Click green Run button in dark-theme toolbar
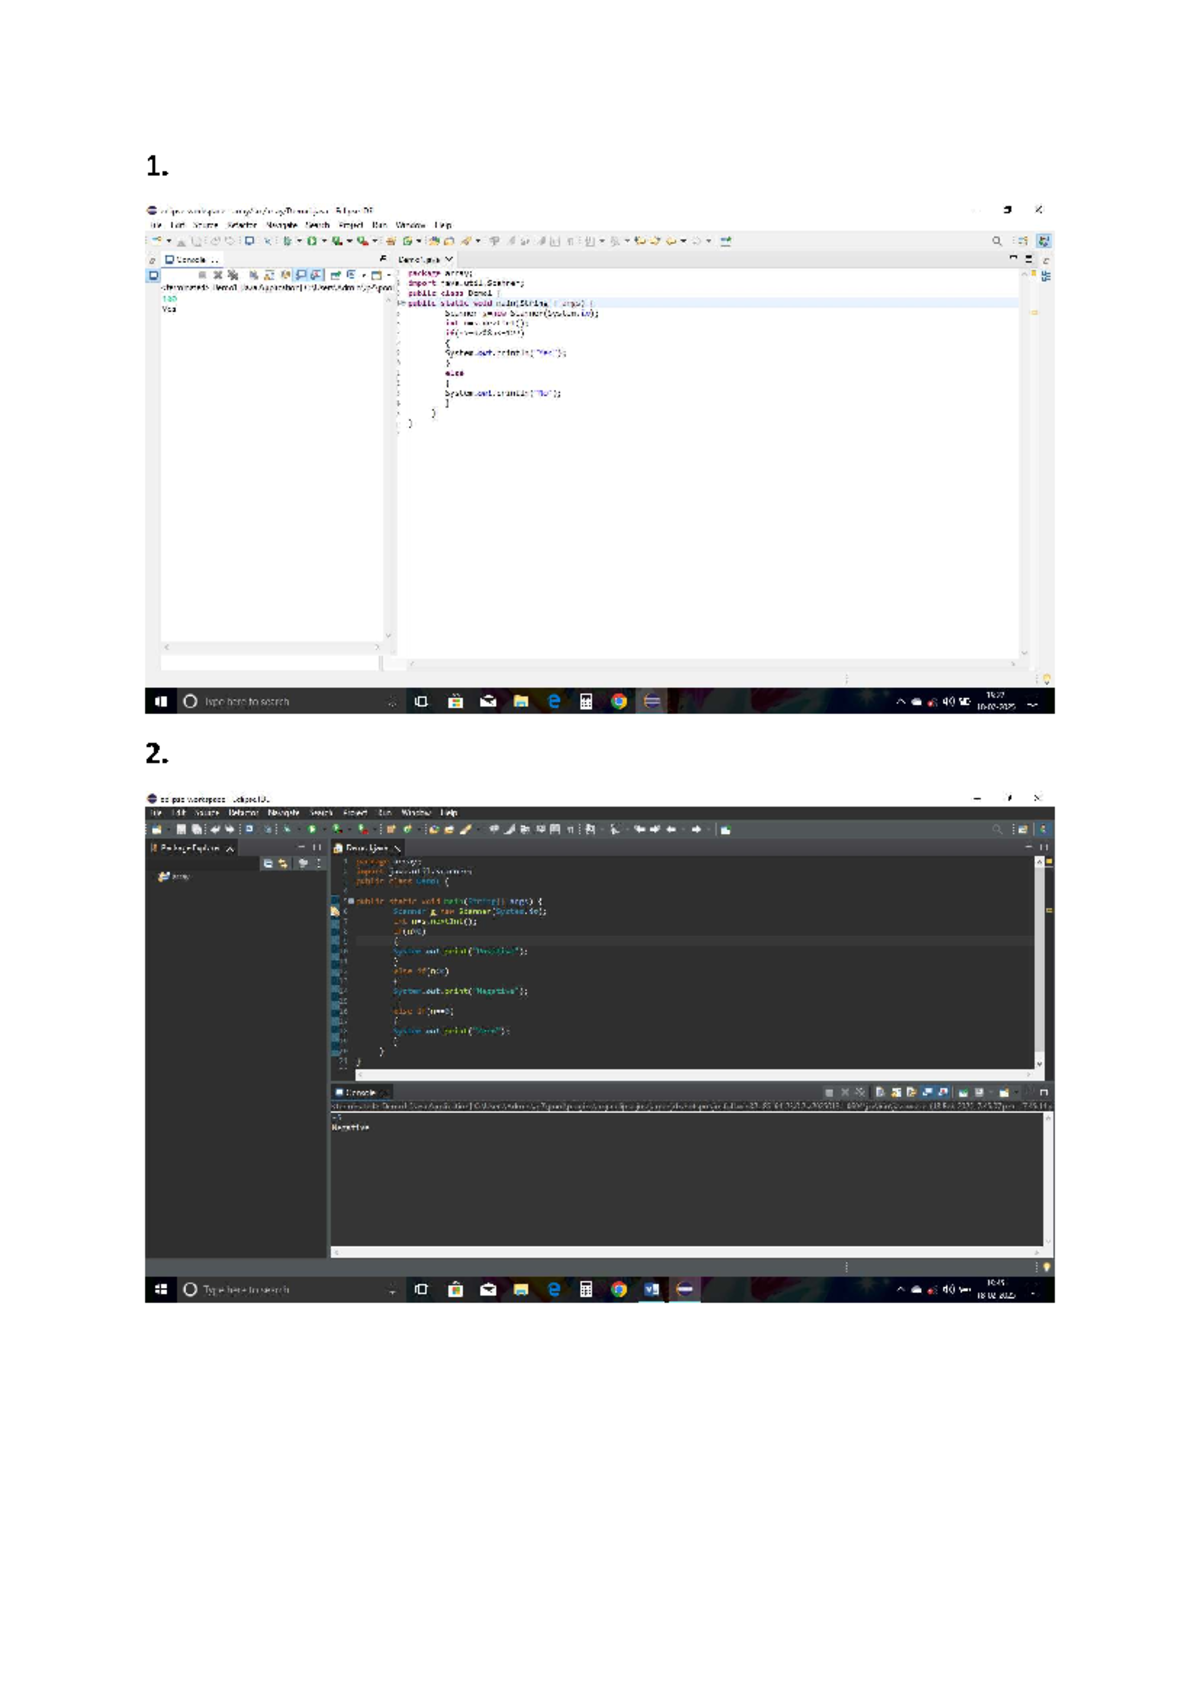Image resolution: width=1200 pixels, height=1696 pixels. click(x=311, y=829)
